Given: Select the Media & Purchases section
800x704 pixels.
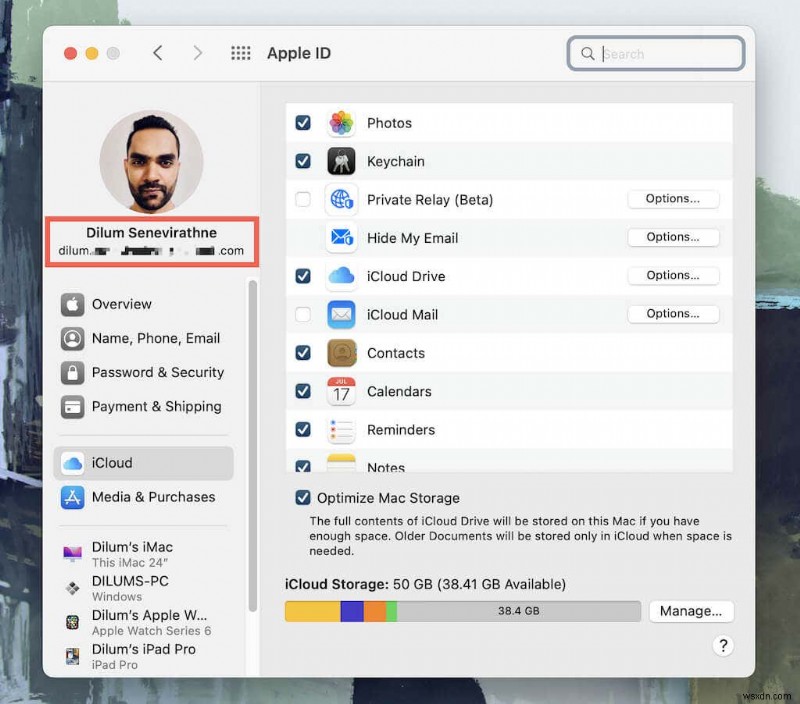Looking at the screenshot, I should [153, 497].
